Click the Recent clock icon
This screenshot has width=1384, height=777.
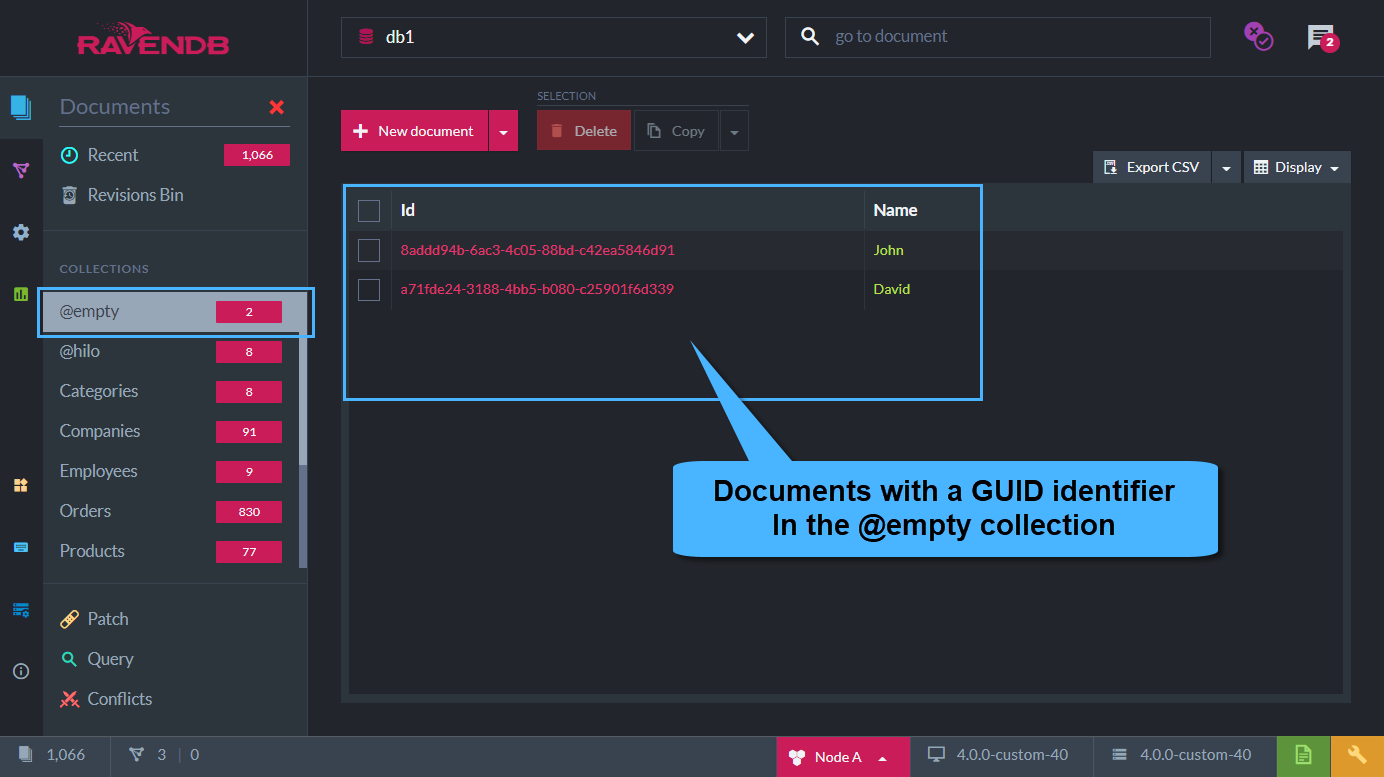69,155
